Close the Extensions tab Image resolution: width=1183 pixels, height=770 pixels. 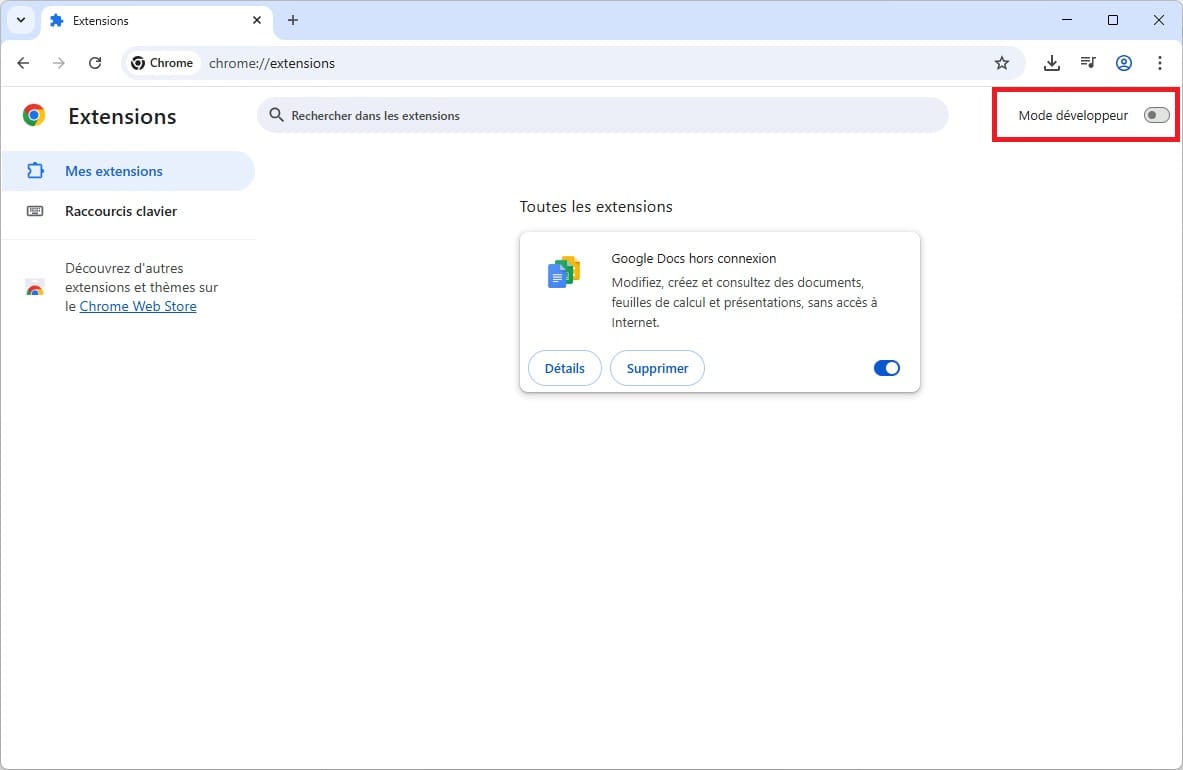(257, 20)
